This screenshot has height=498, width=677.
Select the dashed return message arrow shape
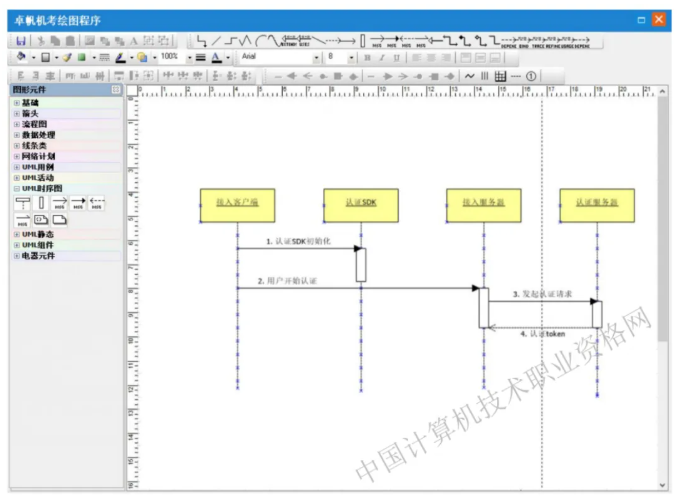[x=97, y=203]
